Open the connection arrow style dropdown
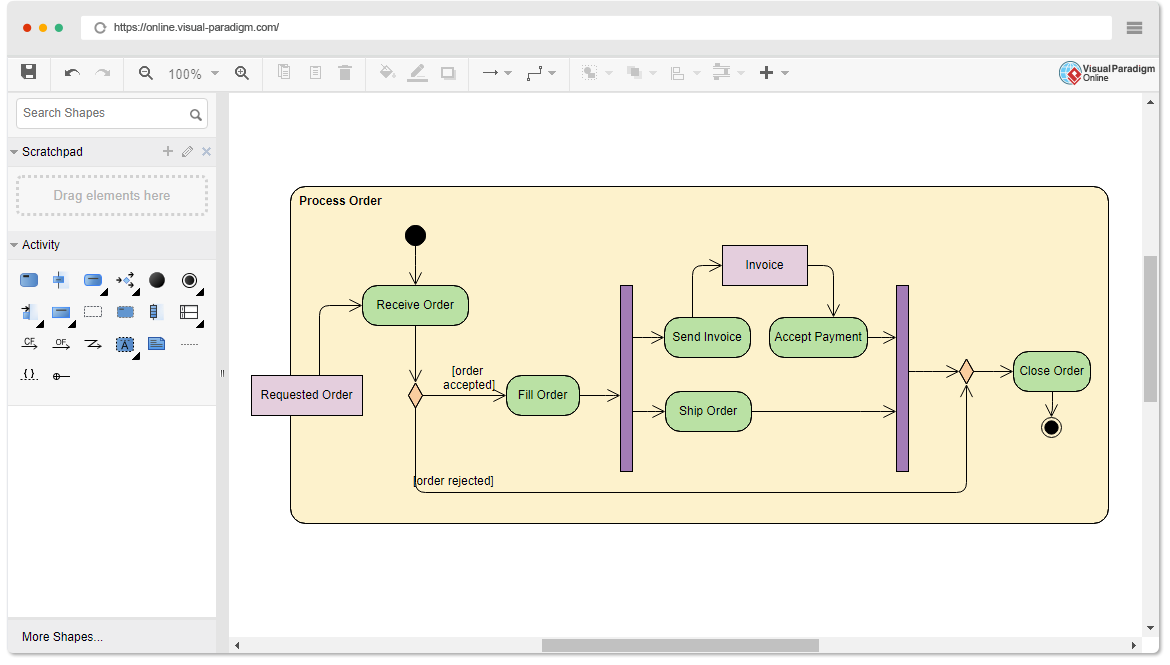 pos(497,72)
